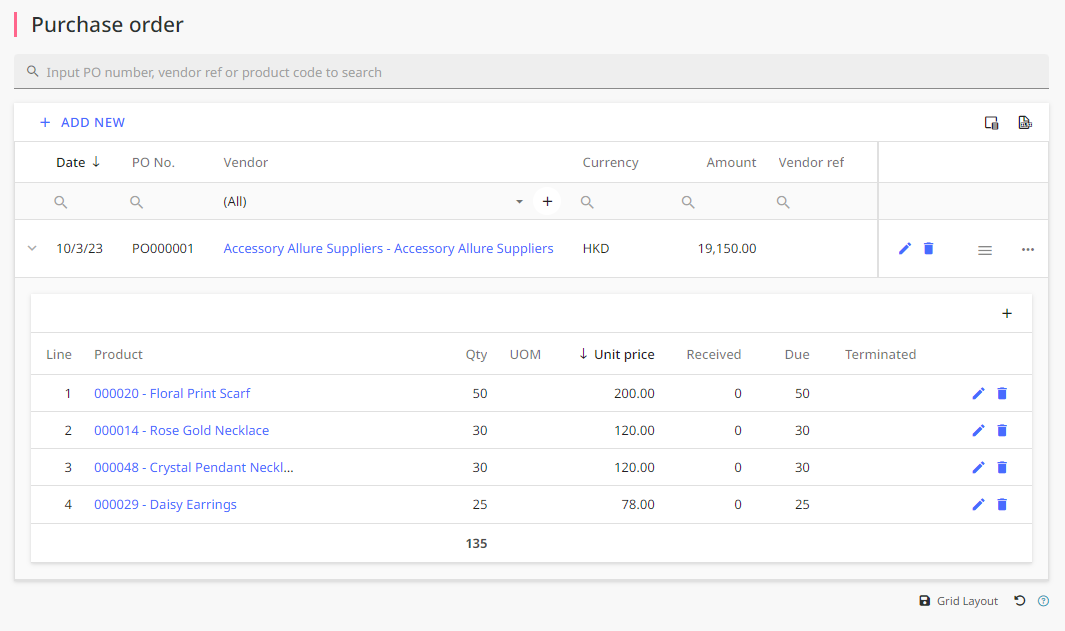Screen dimensions: 1065x631
Task: Click the Purchase order page heading
Action: 107,24
